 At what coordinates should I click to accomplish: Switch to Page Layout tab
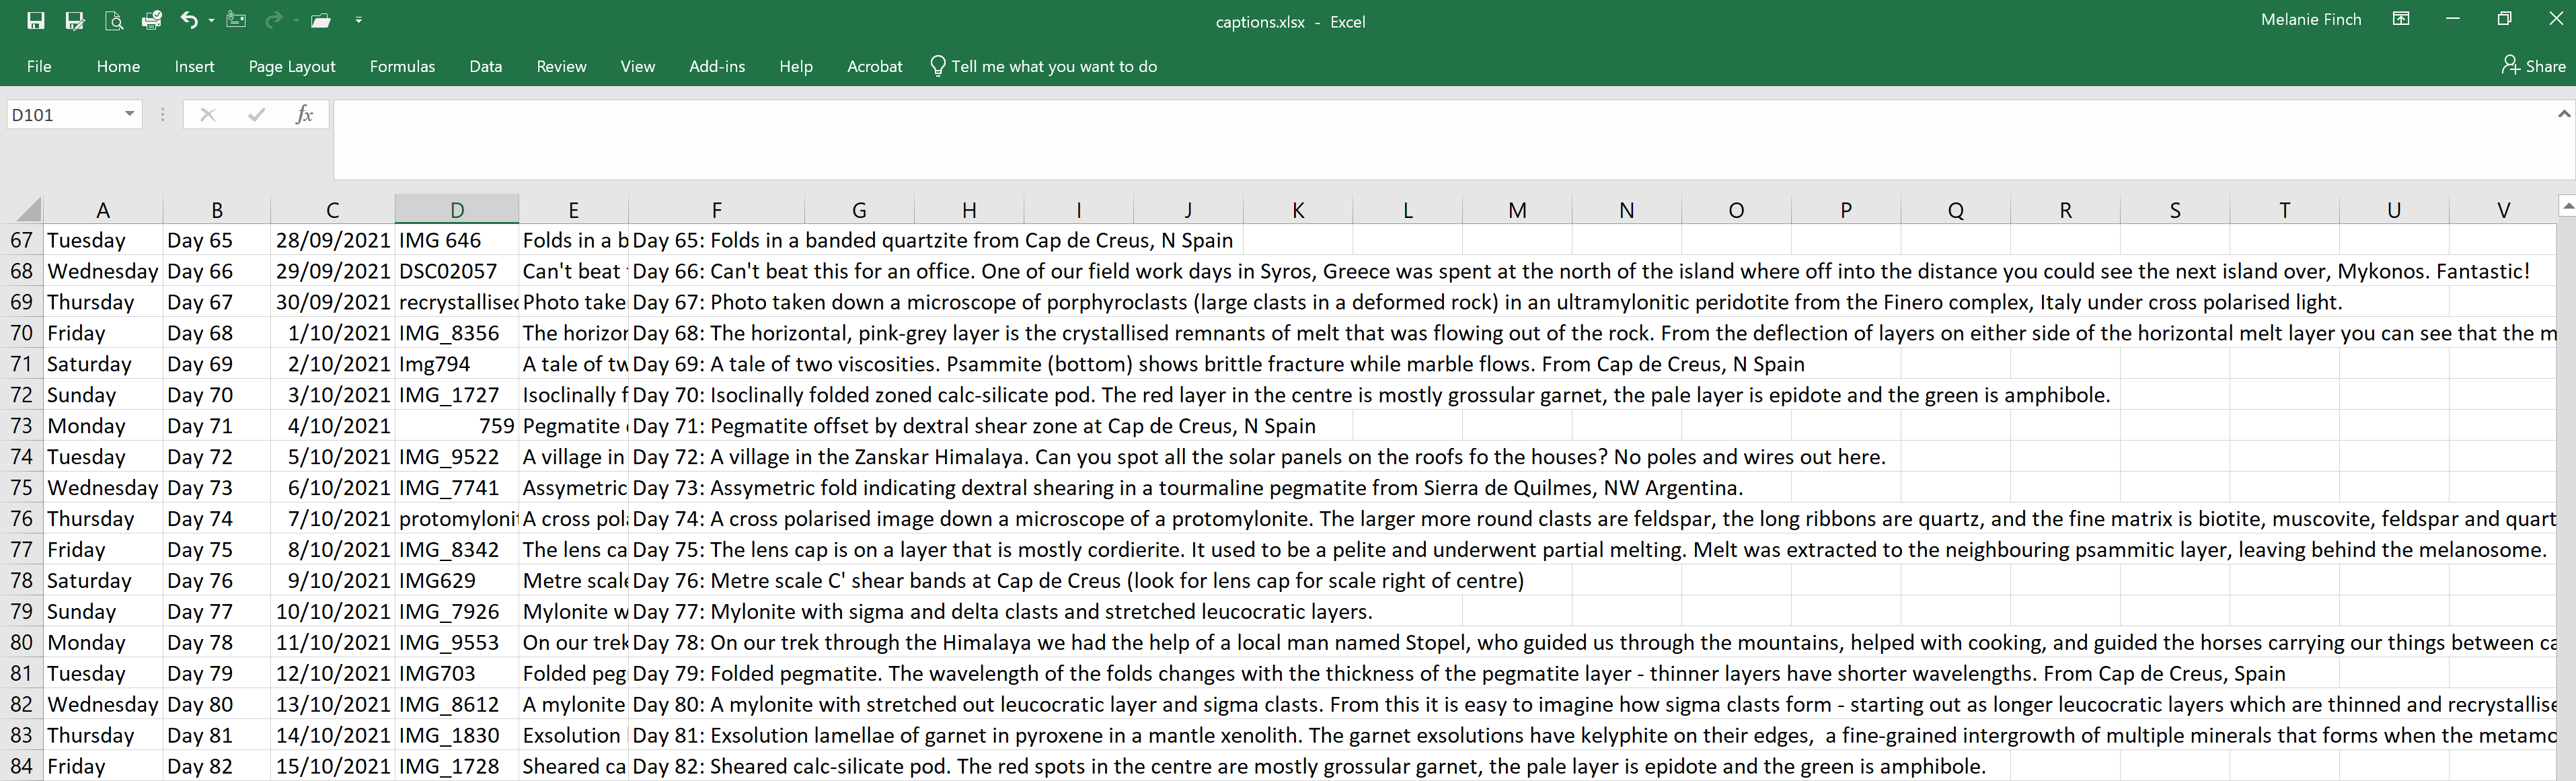tap(292, 66)
